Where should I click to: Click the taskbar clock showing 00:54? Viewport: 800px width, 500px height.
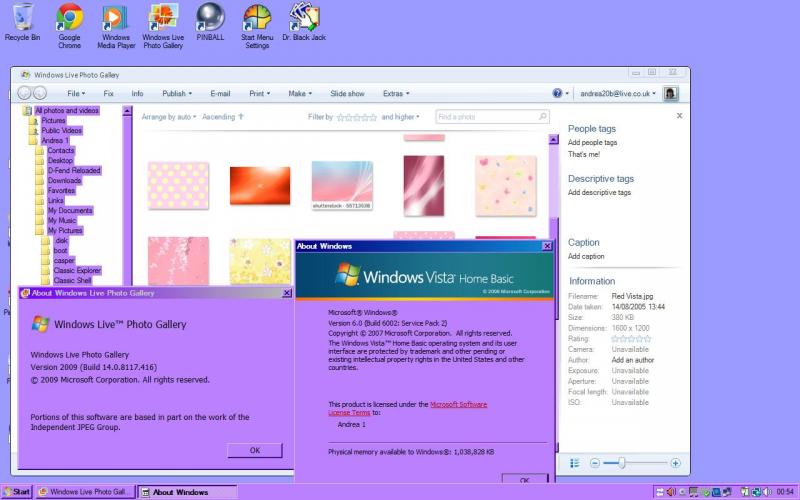pyautogui.click(x=785, y=492)
